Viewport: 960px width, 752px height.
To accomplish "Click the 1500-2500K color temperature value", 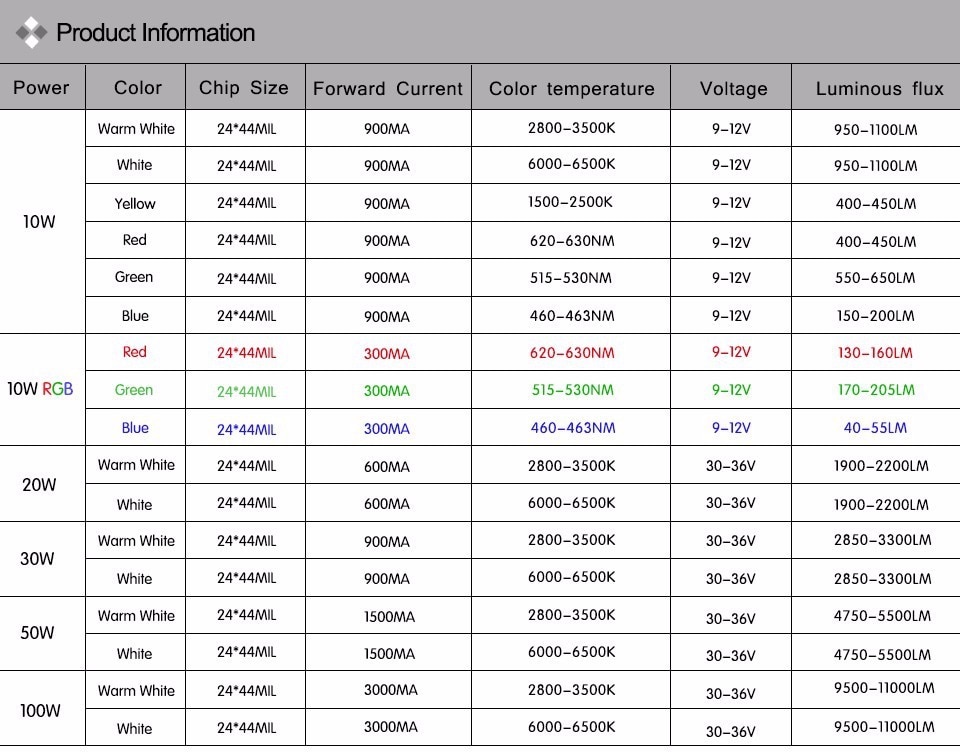I will tap(571, 203).
